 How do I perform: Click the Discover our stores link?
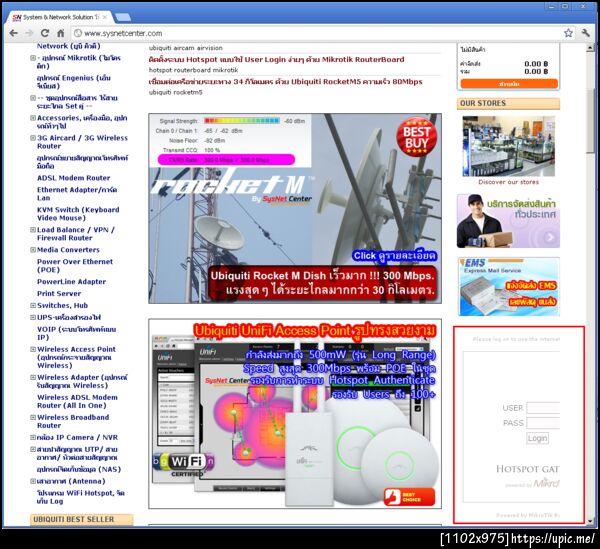[x=509, y=182]
